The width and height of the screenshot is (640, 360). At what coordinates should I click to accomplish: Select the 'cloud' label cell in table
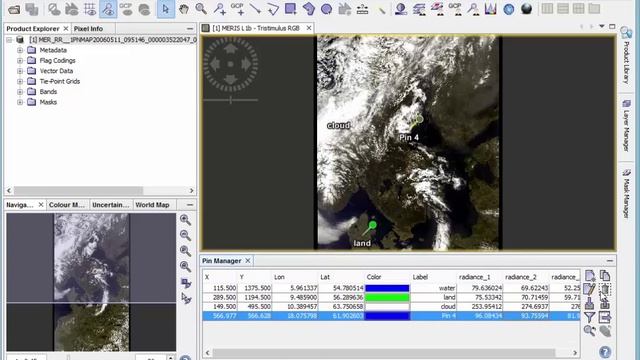[x=433, y=307]
